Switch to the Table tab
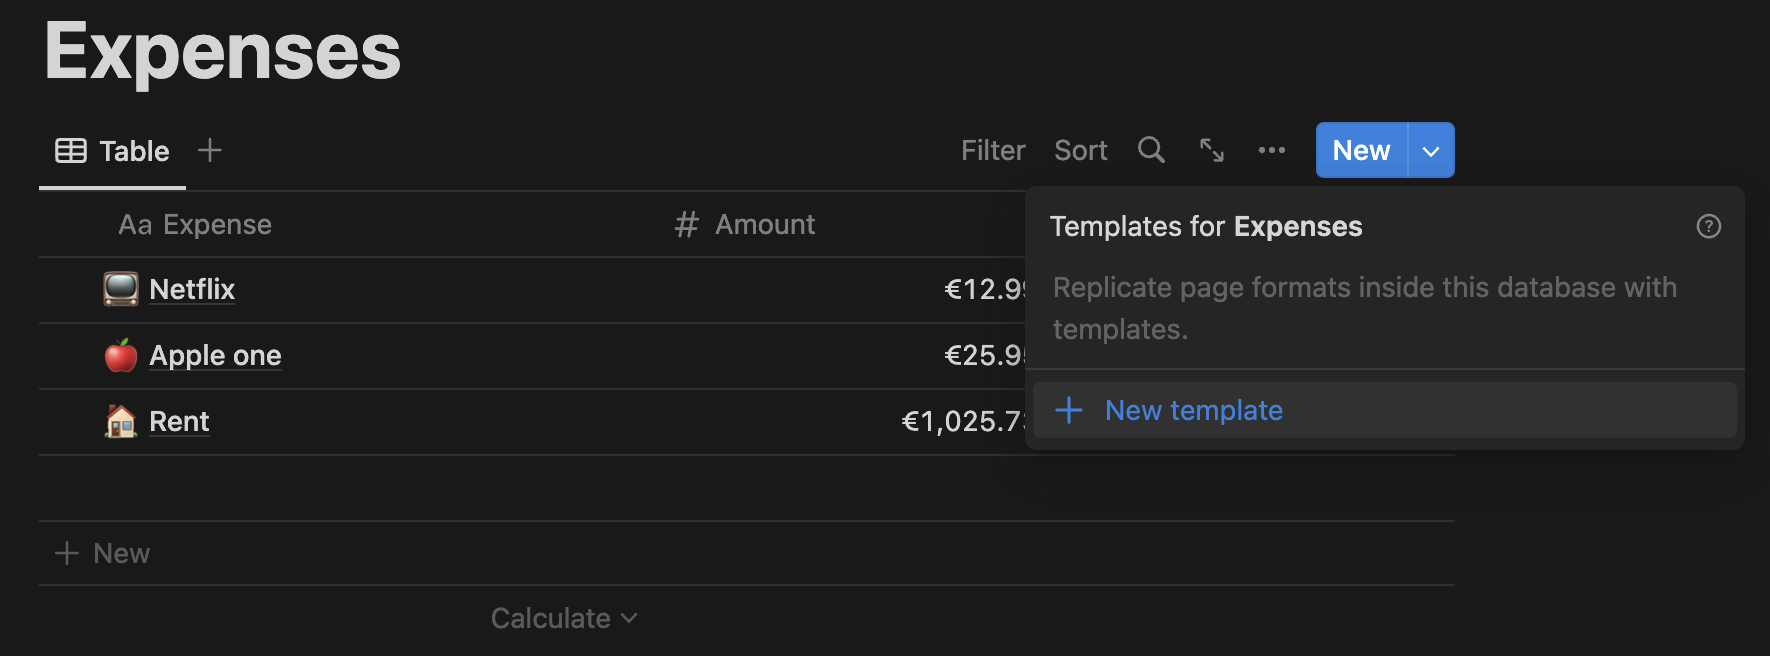The image size is (1770, 656). (133, 150)
